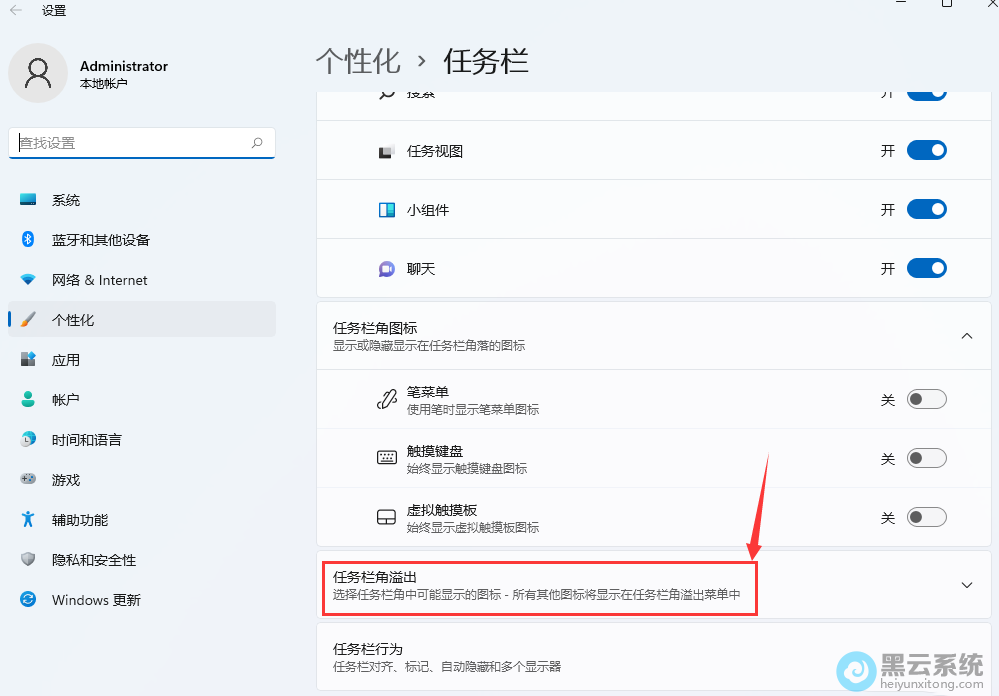Open 应用 settings category

pos(66,360)
